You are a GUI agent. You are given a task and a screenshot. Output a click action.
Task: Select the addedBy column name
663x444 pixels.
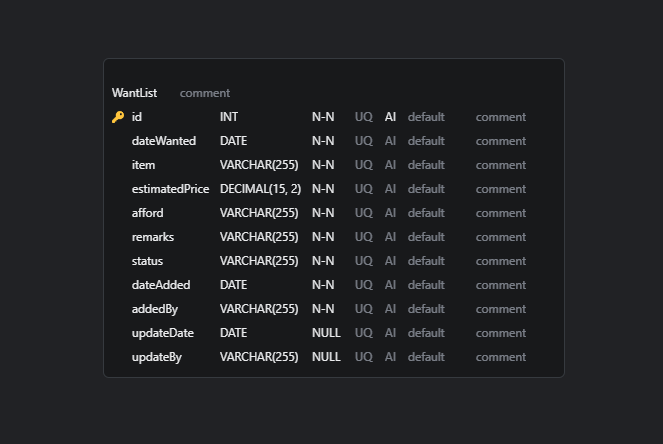tap(155, 309)
